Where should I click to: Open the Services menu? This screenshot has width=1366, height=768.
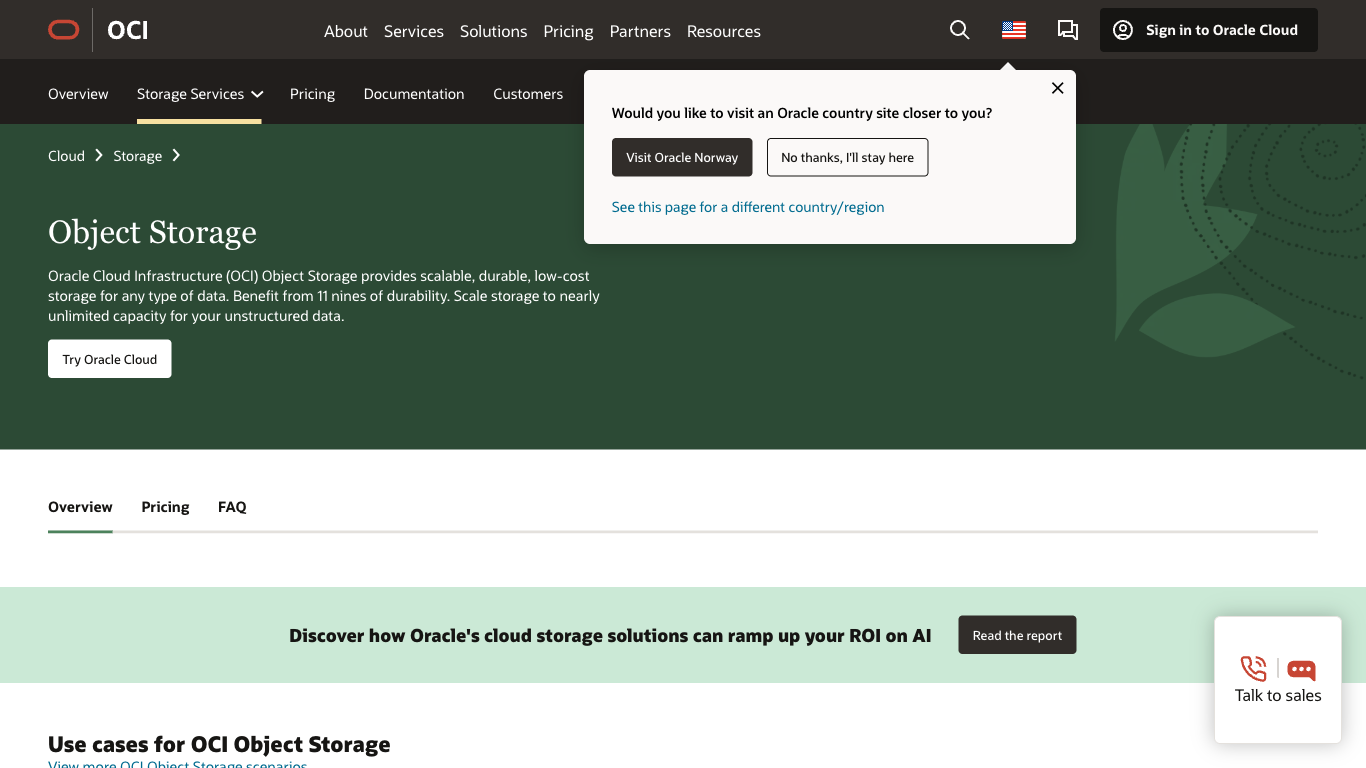coord(413,31)
